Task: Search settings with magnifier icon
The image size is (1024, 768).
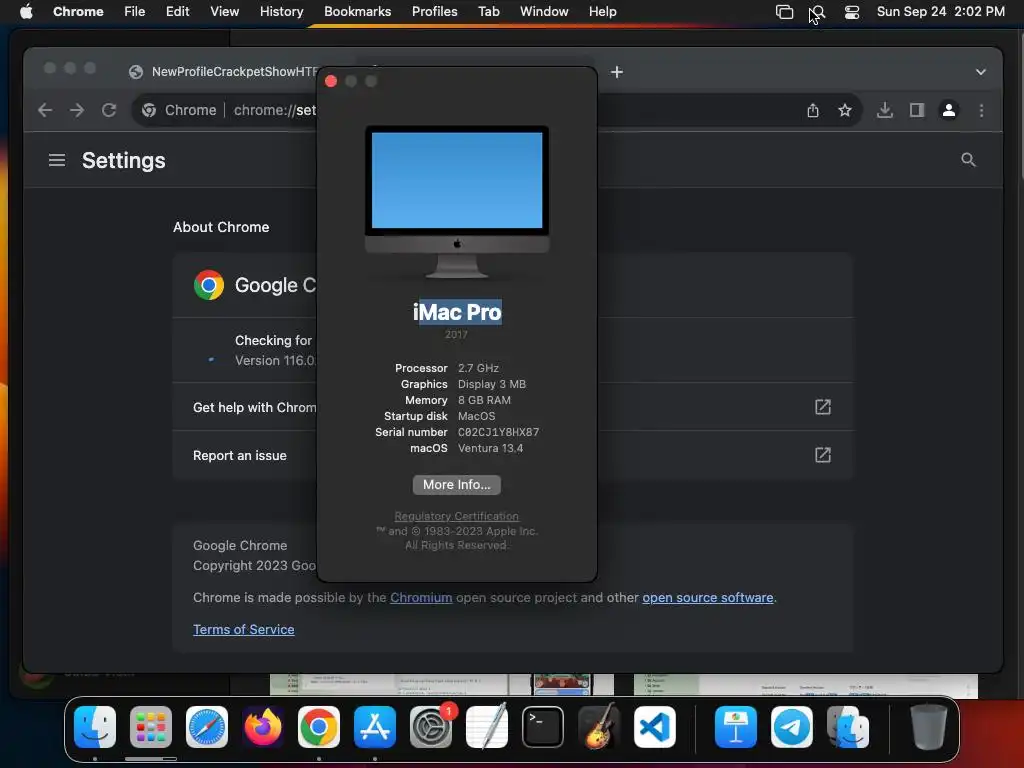Action: pyautogui.click(x=968, y=160)
